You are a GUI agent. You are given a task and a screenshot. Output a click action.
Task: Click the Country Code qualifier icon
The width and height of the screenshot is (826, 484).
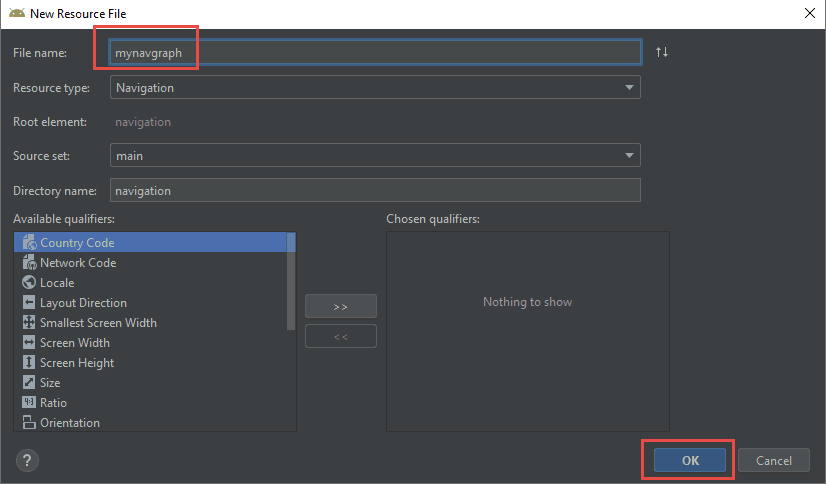tap(28, 243)
